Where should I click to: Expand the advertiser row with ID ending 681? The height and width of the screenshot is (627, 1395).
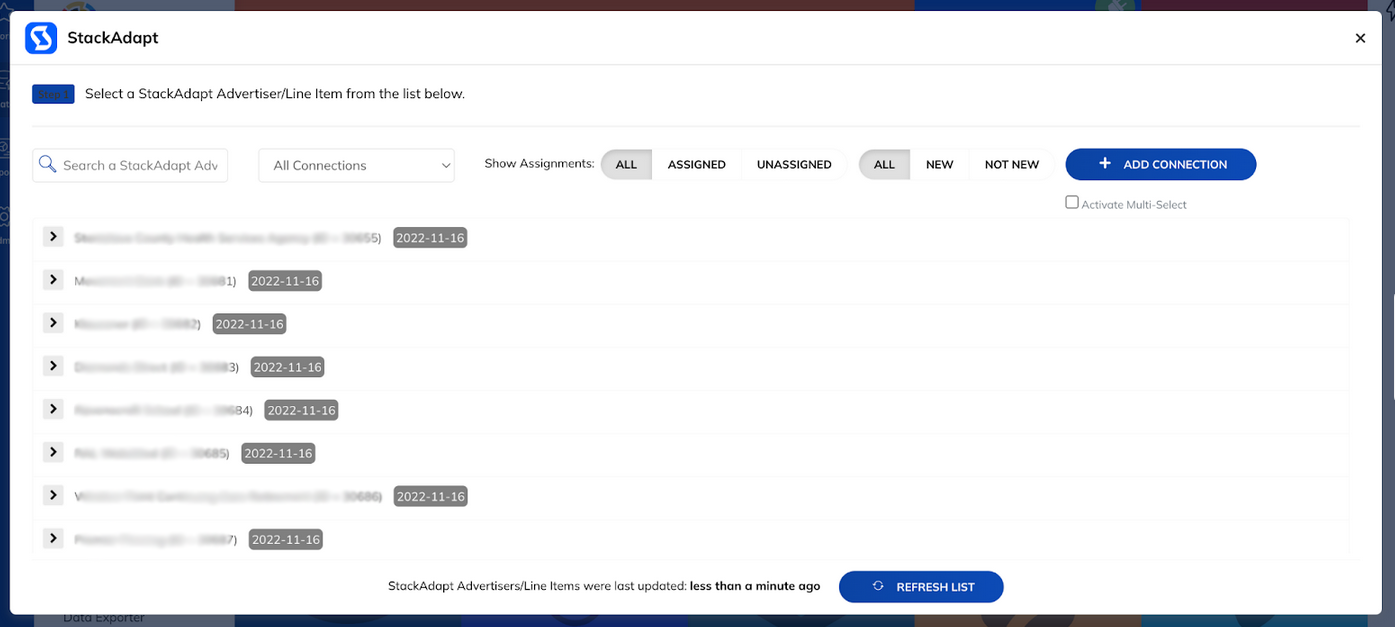click(54, 280)
